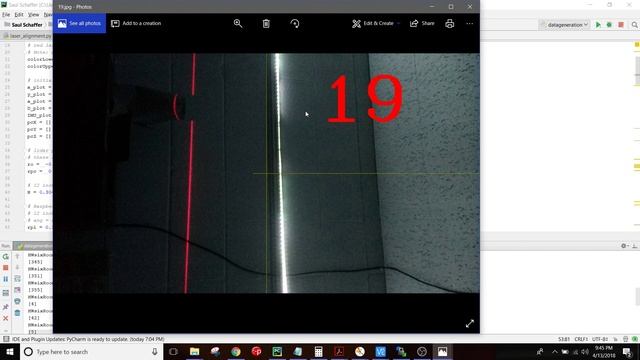Stop execution with the red square in PyCharm toolbar

pyautogui.click(x=621, y=24)
